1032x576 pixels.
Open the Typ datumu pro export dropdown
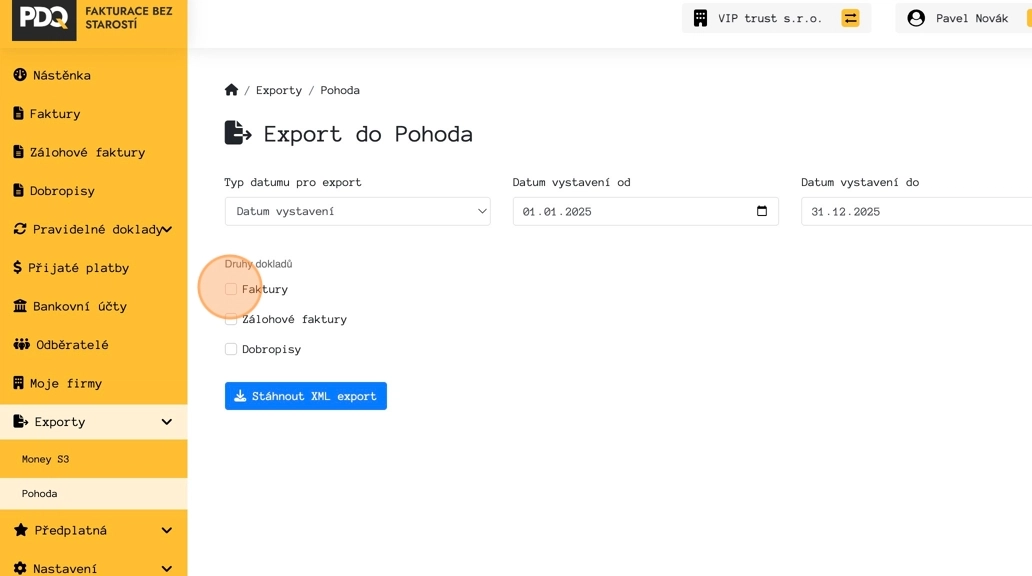pos(357,211)
